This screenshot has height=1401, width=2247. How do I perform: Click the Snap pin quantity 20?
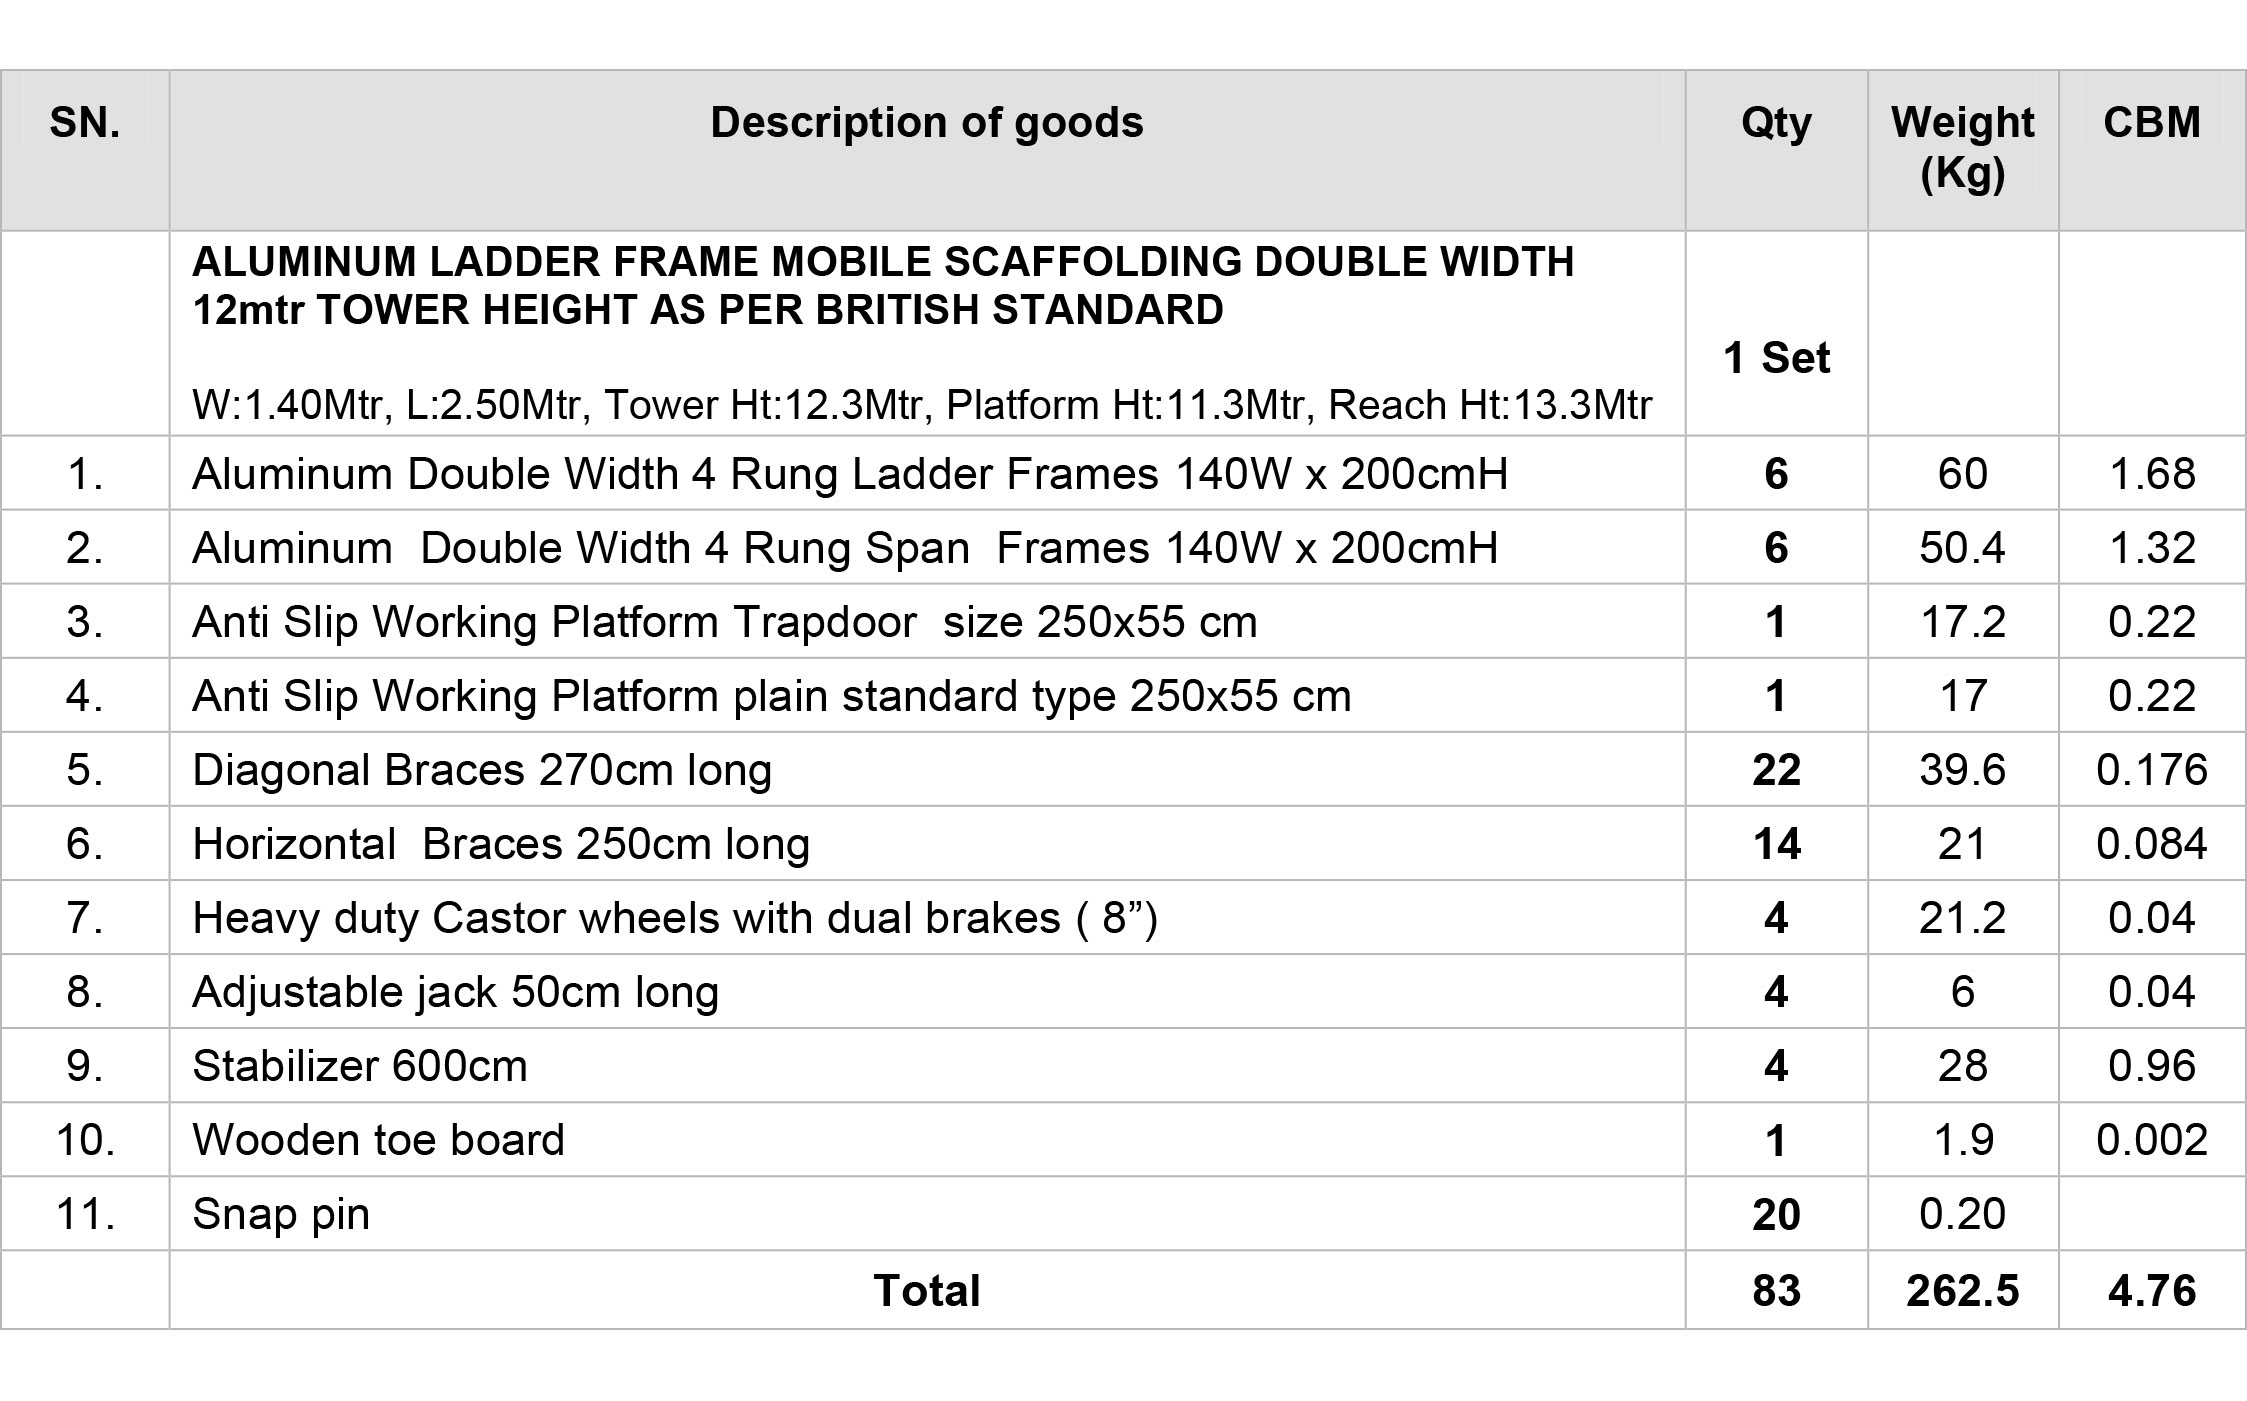pyautogui.click(x=1776, y=1214)
